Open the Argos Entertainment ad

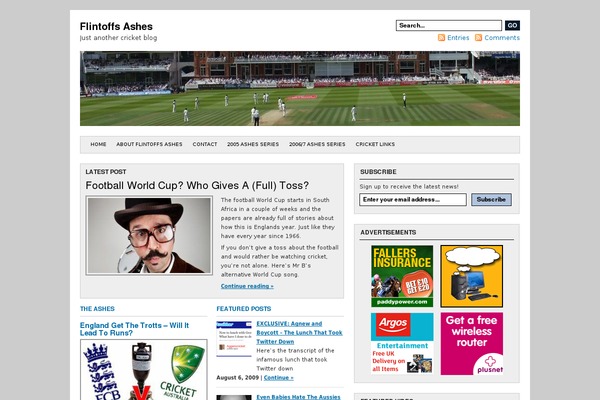click(402, 344)
